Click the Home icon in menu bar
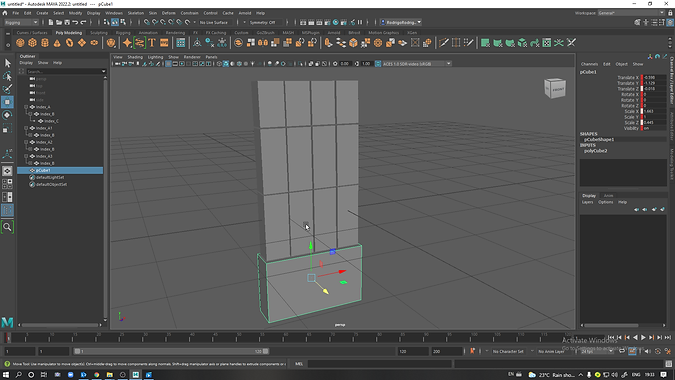 [x=5, y=13]
